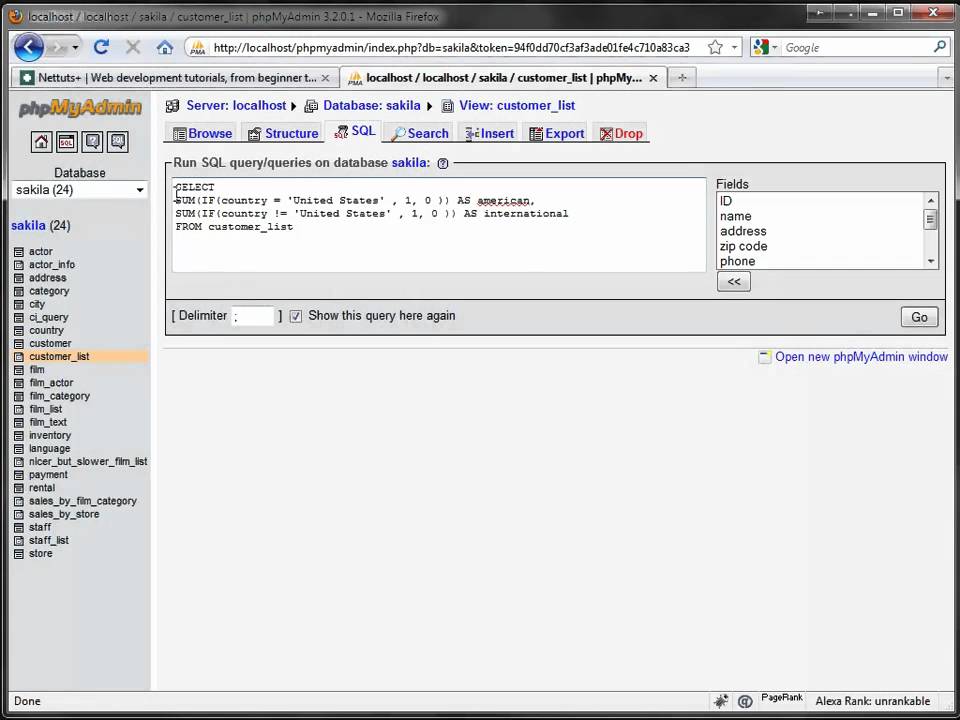Open phpMyAdmin documentation icon
Screen dimensions: 960x720
click(x=92, y=142)
